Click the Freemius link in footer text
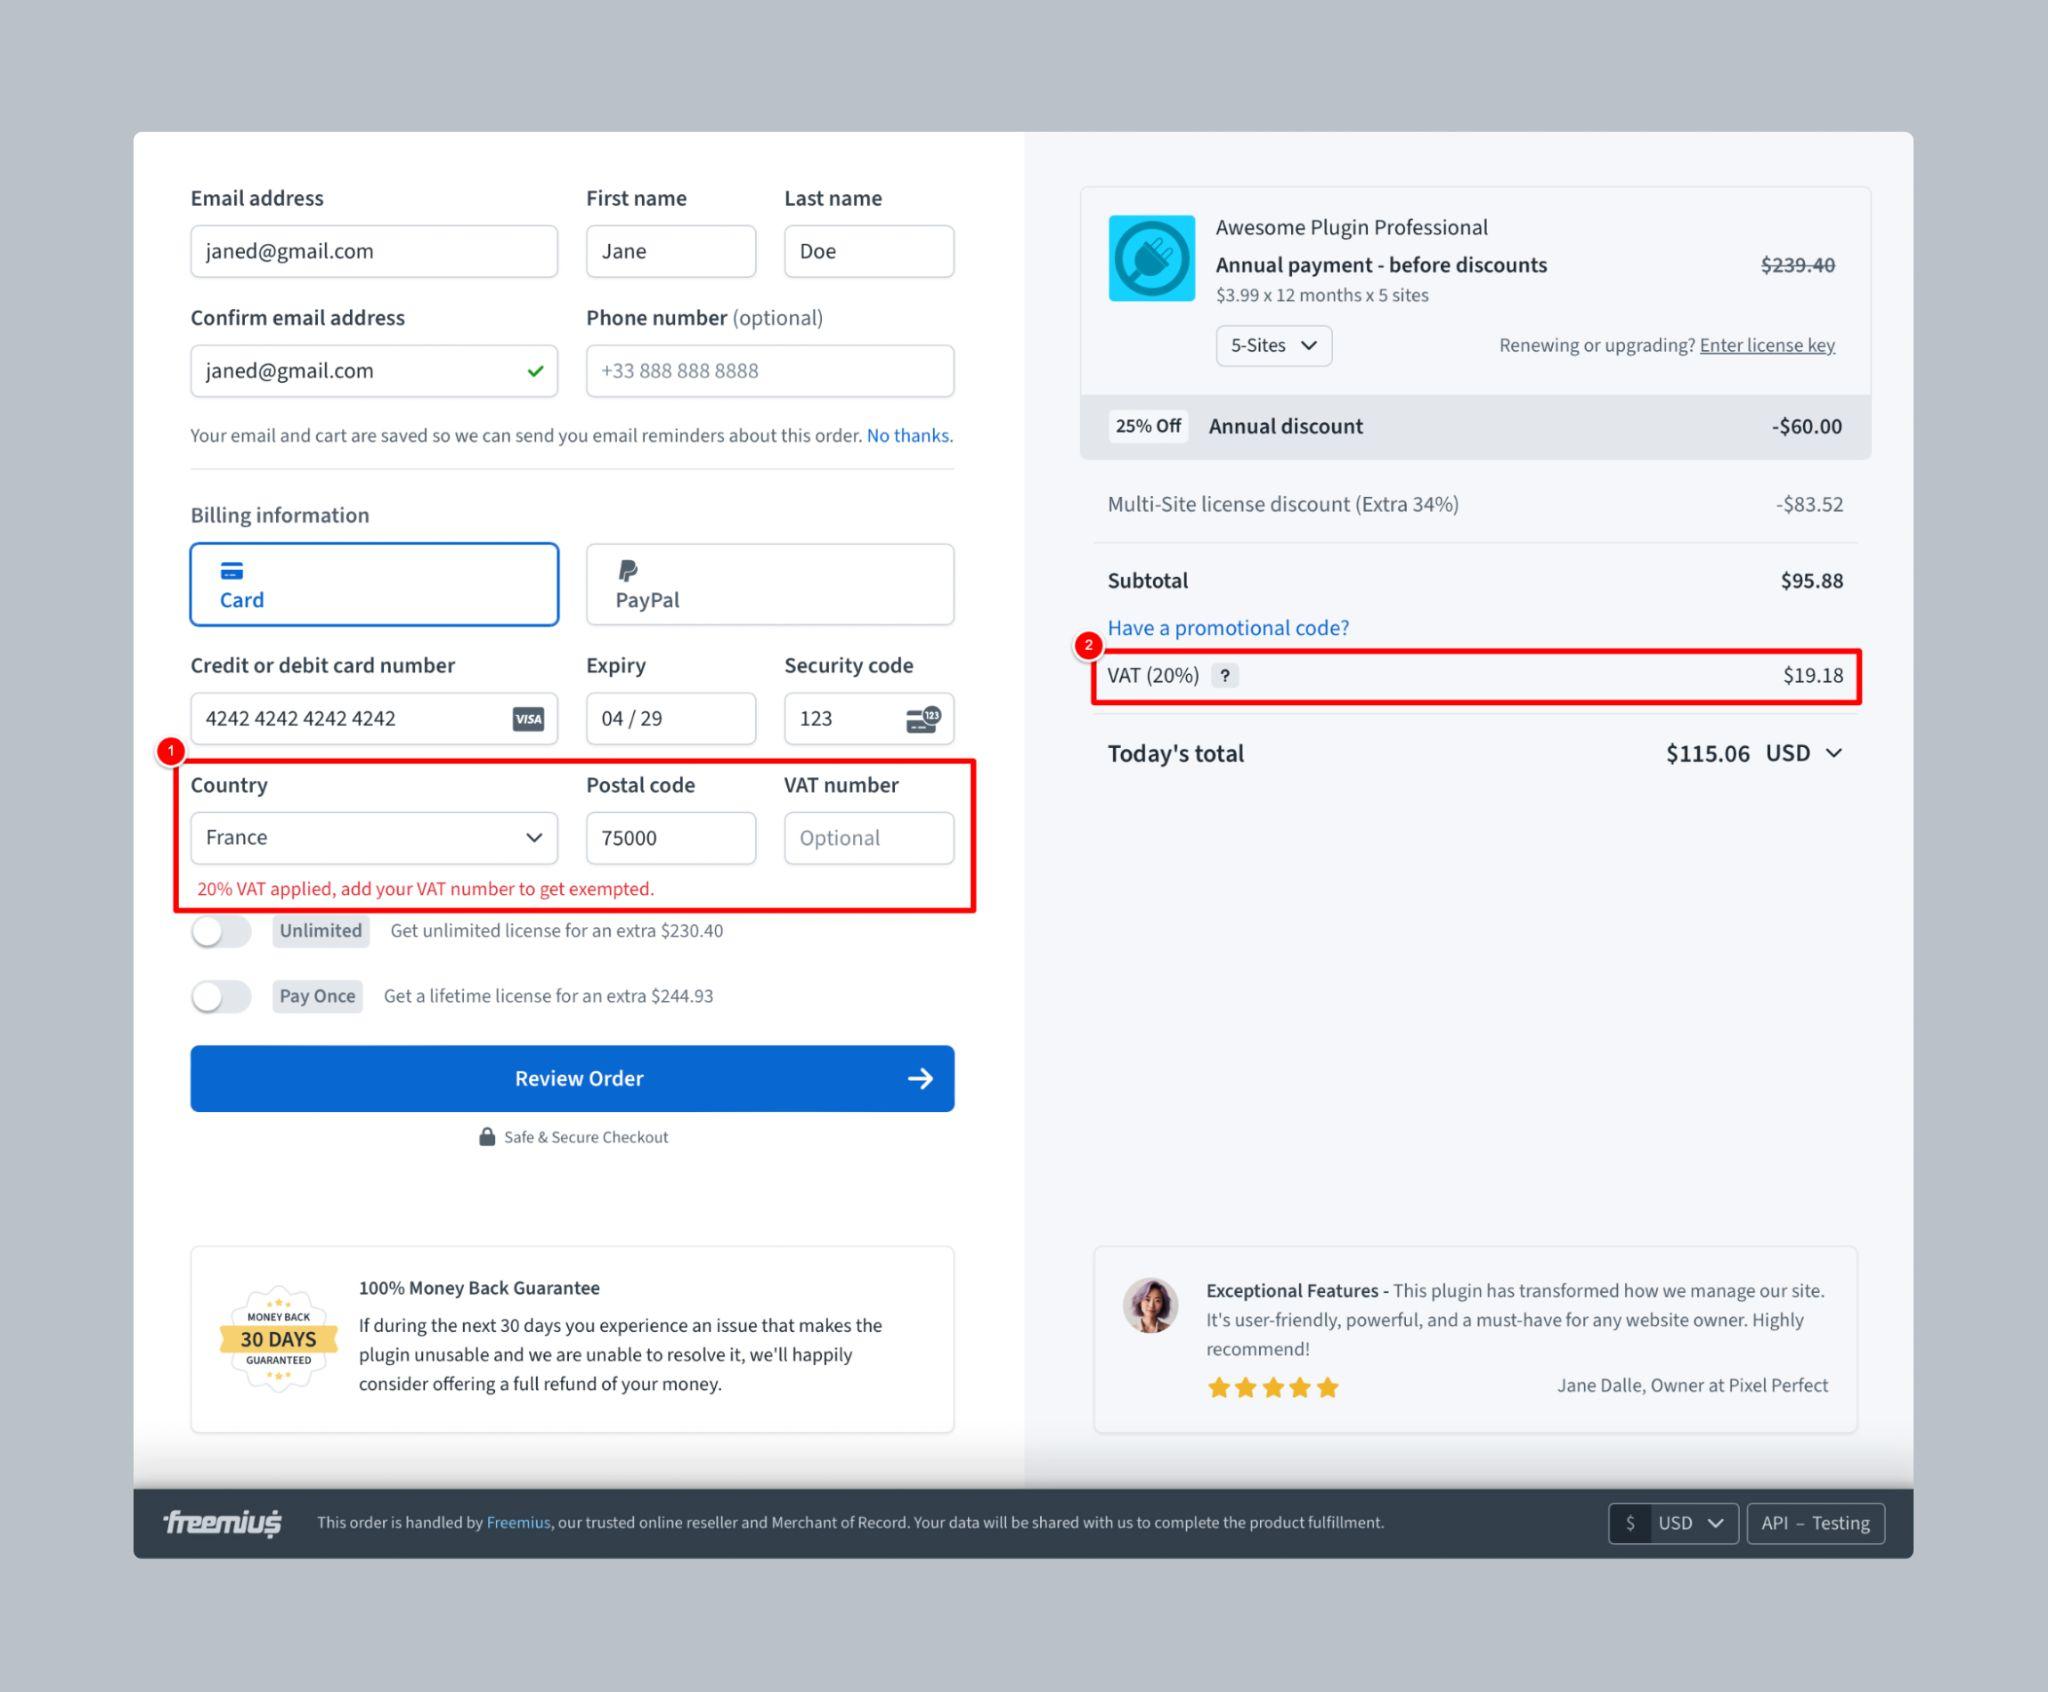Viewport: 2048px width, 1692px height. click(x=518, y=1522)
